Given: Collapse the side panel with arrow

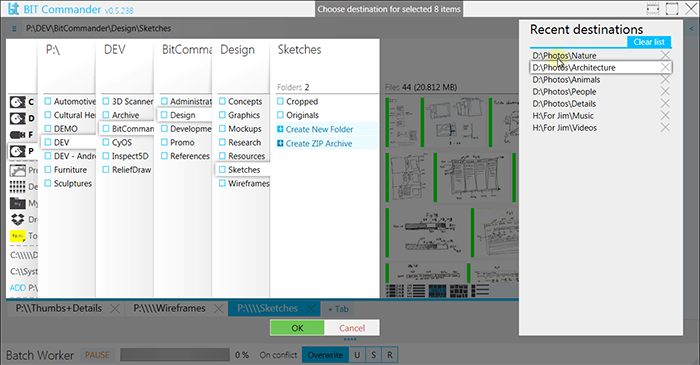Looking at the screenshot, I should coord(691,29).
